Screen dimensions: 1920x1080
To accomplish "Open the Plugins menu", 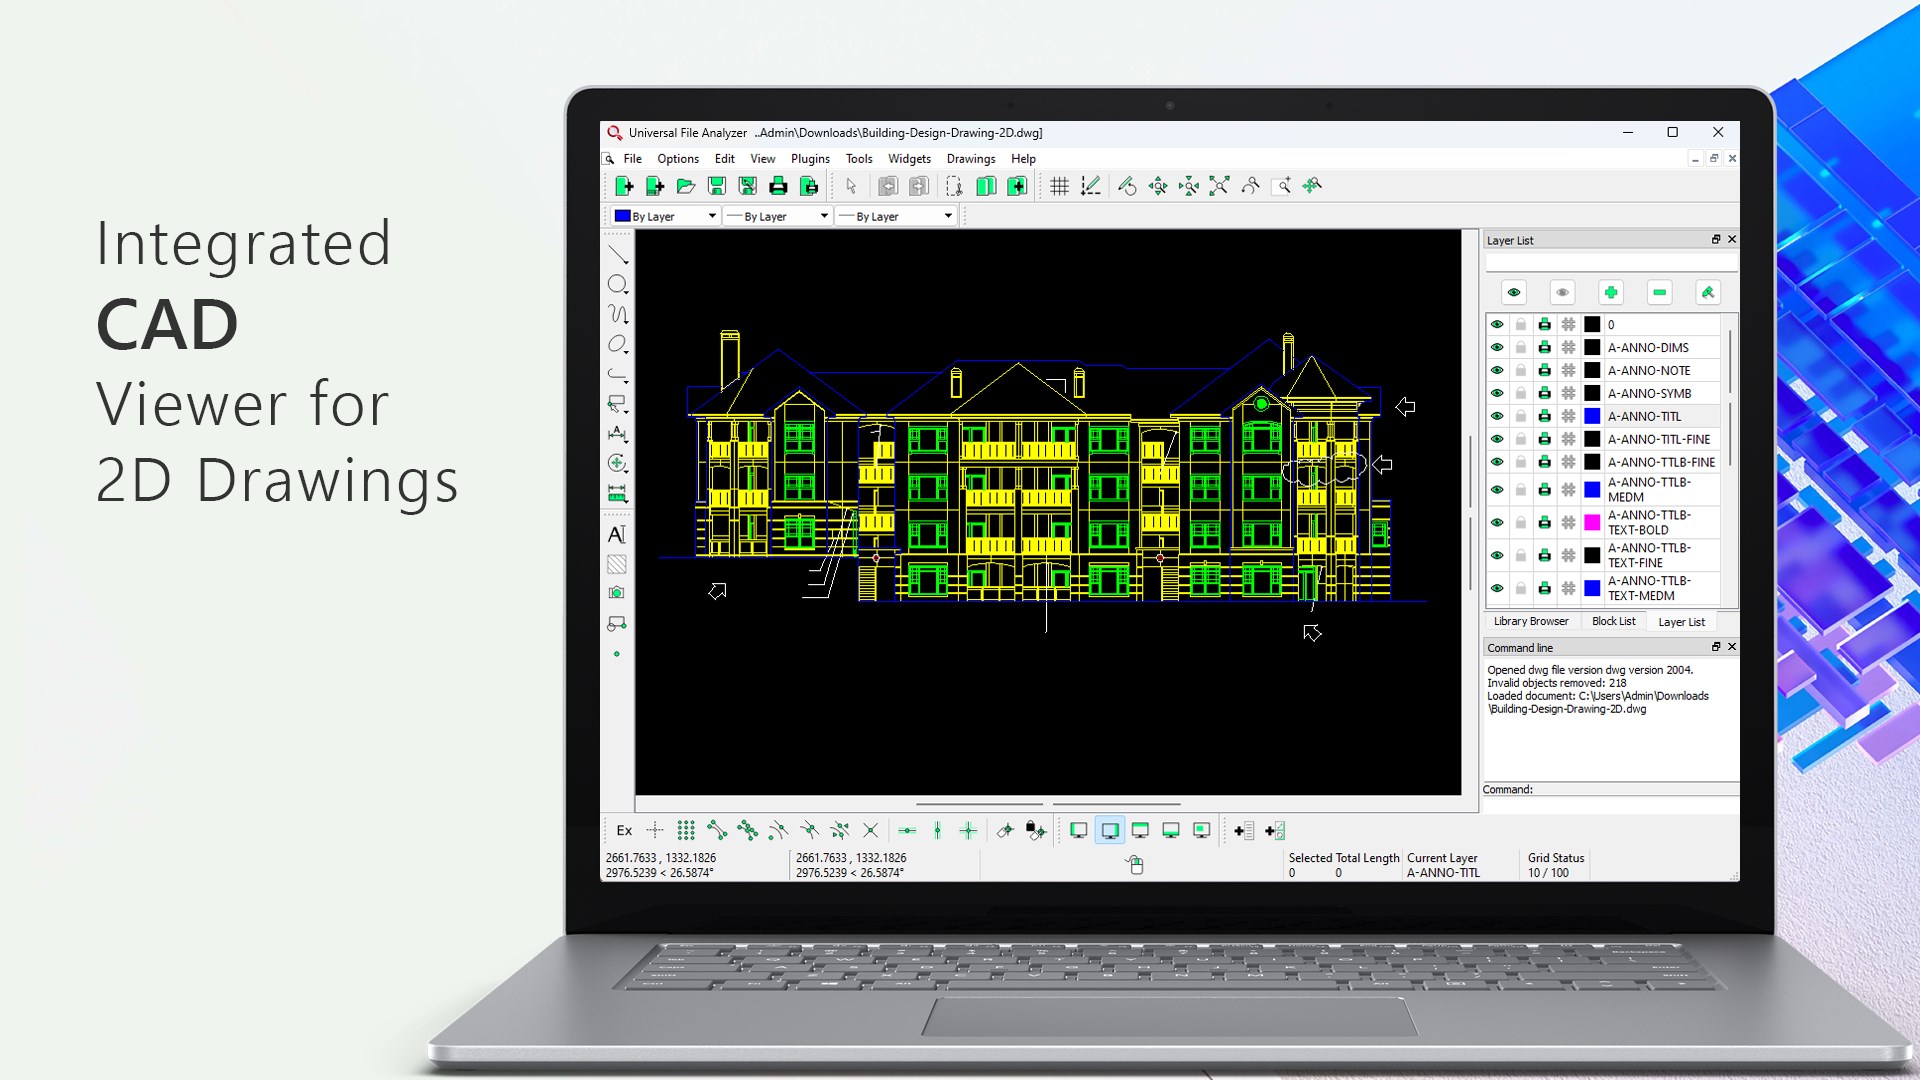I will click(810, 159).
